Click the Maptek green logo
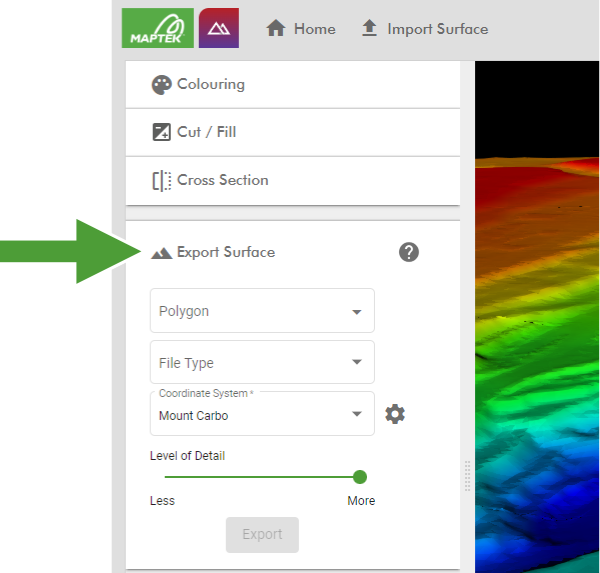 point(158,28)
